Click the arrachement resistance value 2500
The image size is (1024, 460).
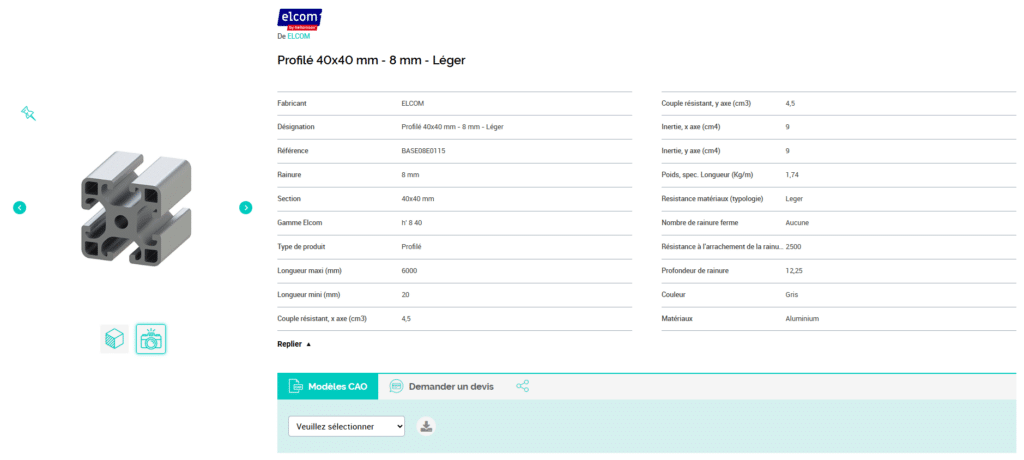pyautogui.click(x=793, y=246)
